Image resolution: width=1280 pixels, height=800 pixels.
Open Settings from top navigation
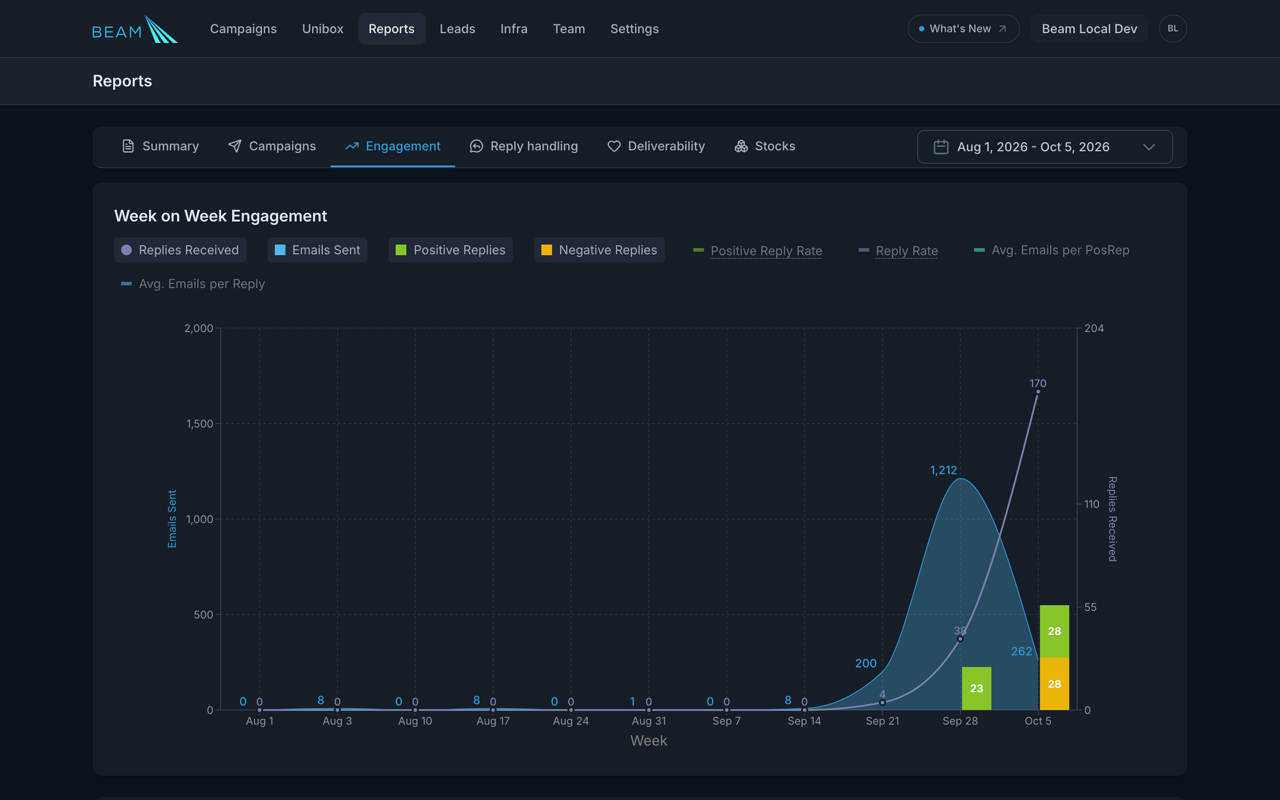coord(634,29)
